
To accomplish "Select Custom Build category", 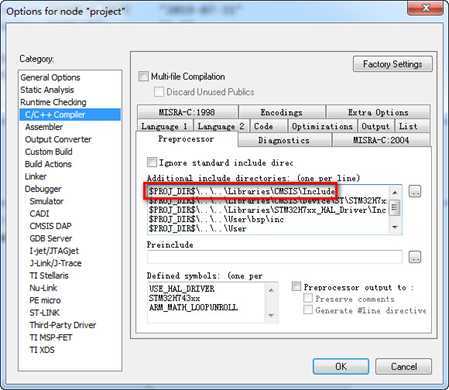I will pyautogui.click(x=49, y=151).
